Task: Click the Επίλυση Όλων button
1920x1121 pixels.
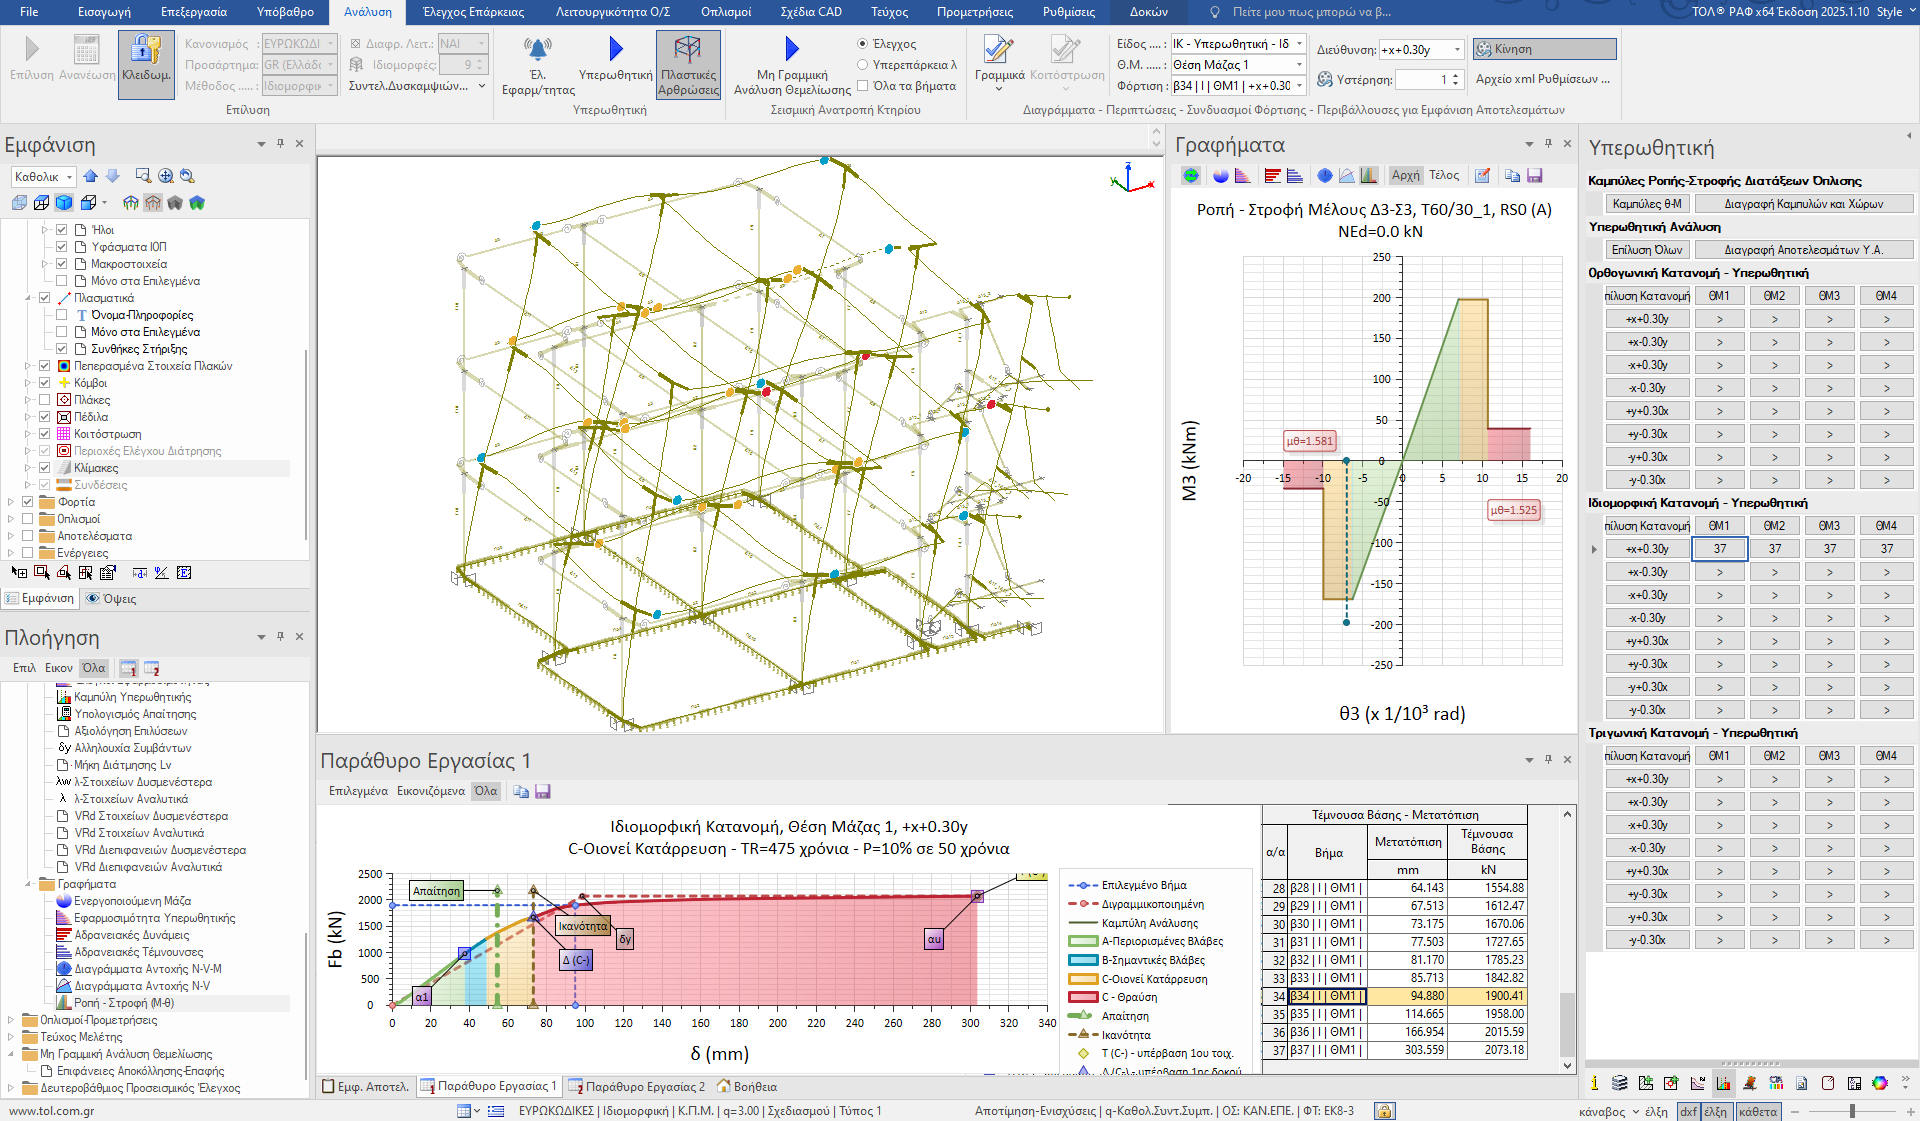Action: point(1646,250)
